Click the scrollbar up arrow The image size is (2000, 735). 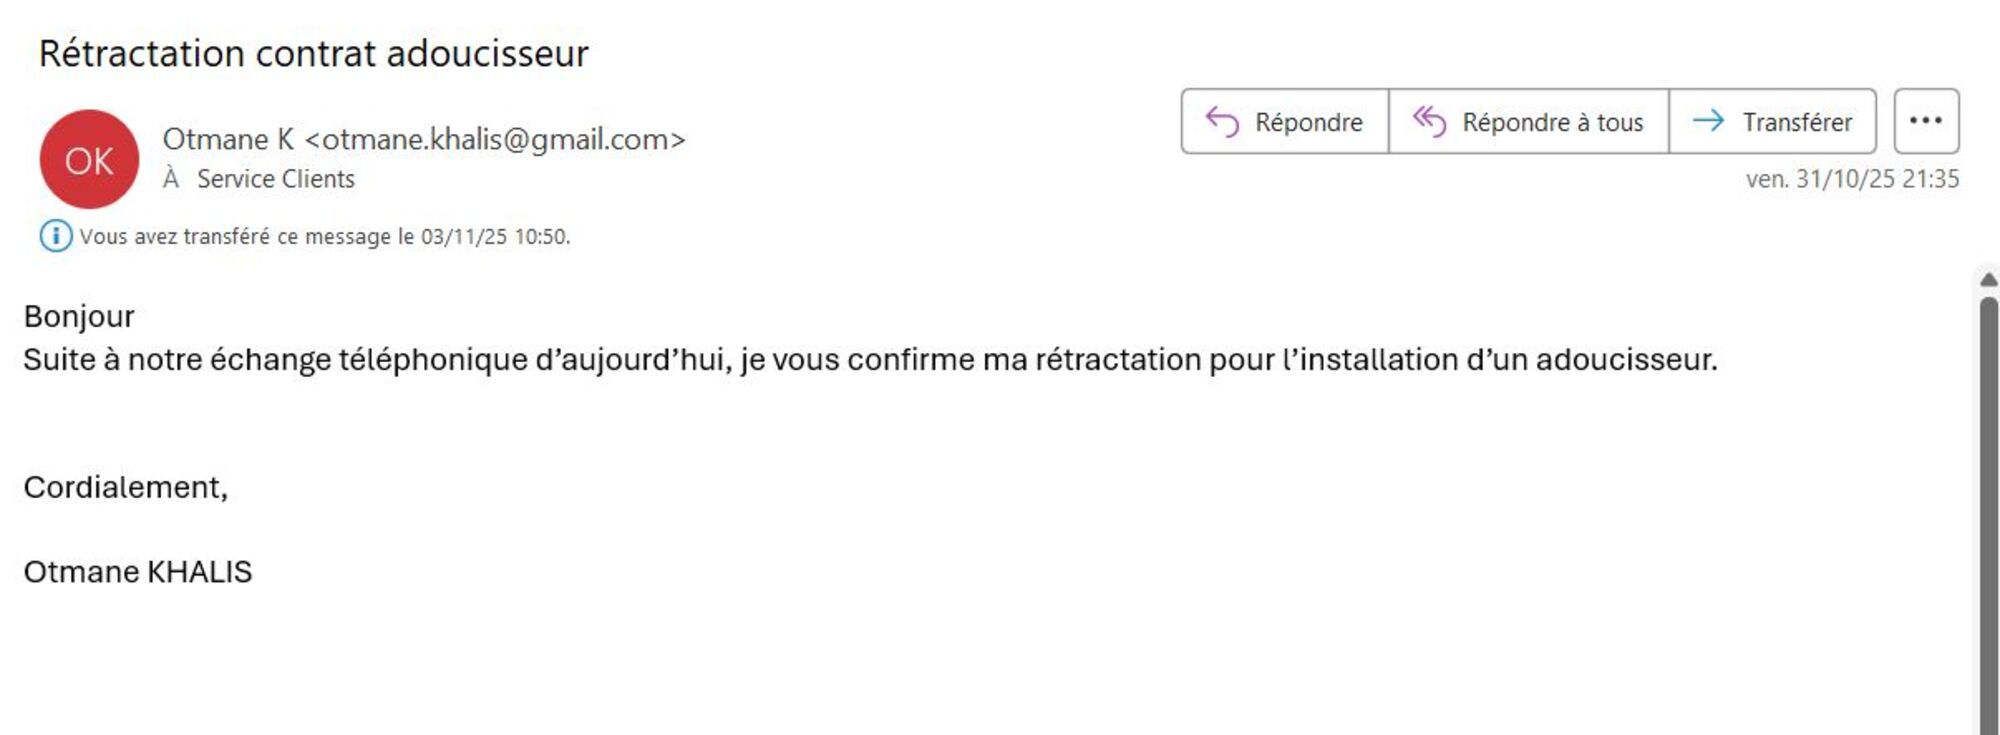[x=1988, y=280]
